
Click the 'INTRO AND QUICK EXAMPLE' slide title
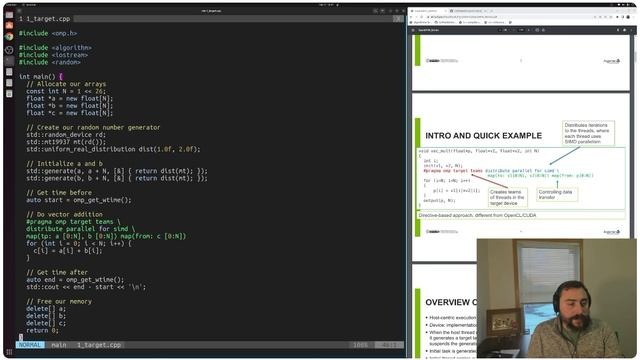484,136
